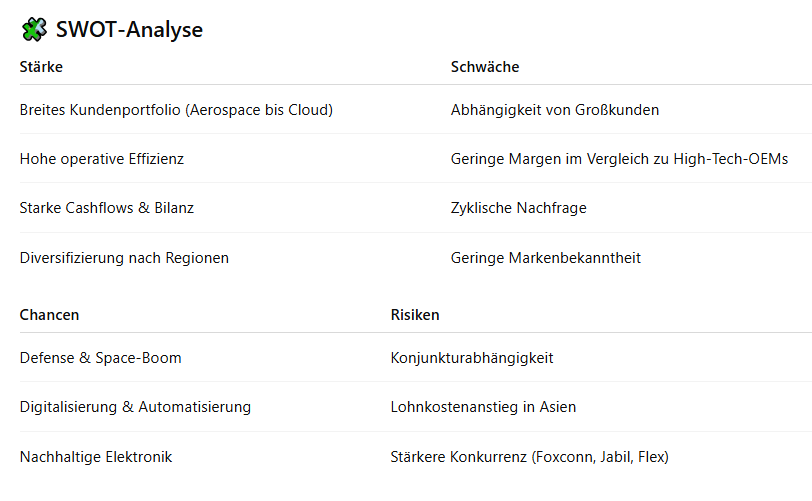Select the Breites Kundenportfolio cell
Screen dimensions: 812x501
coord(176,110)
